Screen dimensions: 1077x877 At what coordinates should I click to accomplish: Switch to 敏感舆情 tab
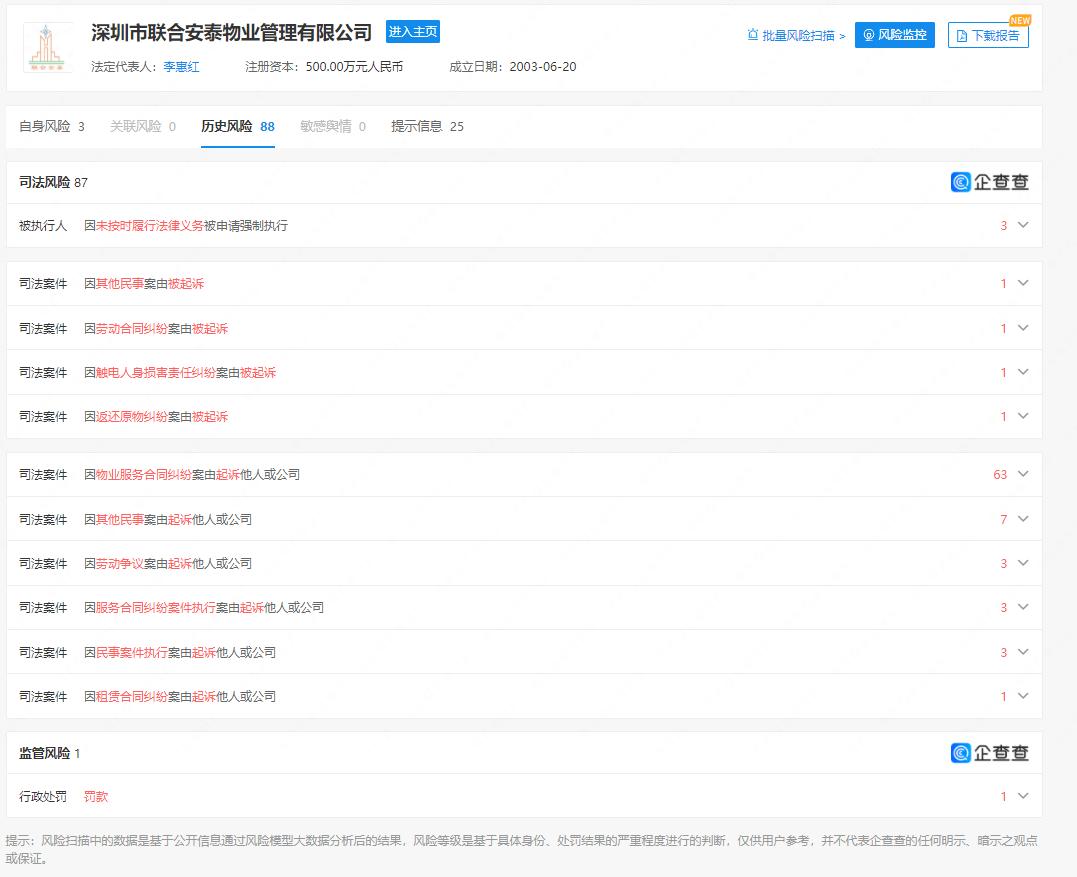tap(333, 126)
